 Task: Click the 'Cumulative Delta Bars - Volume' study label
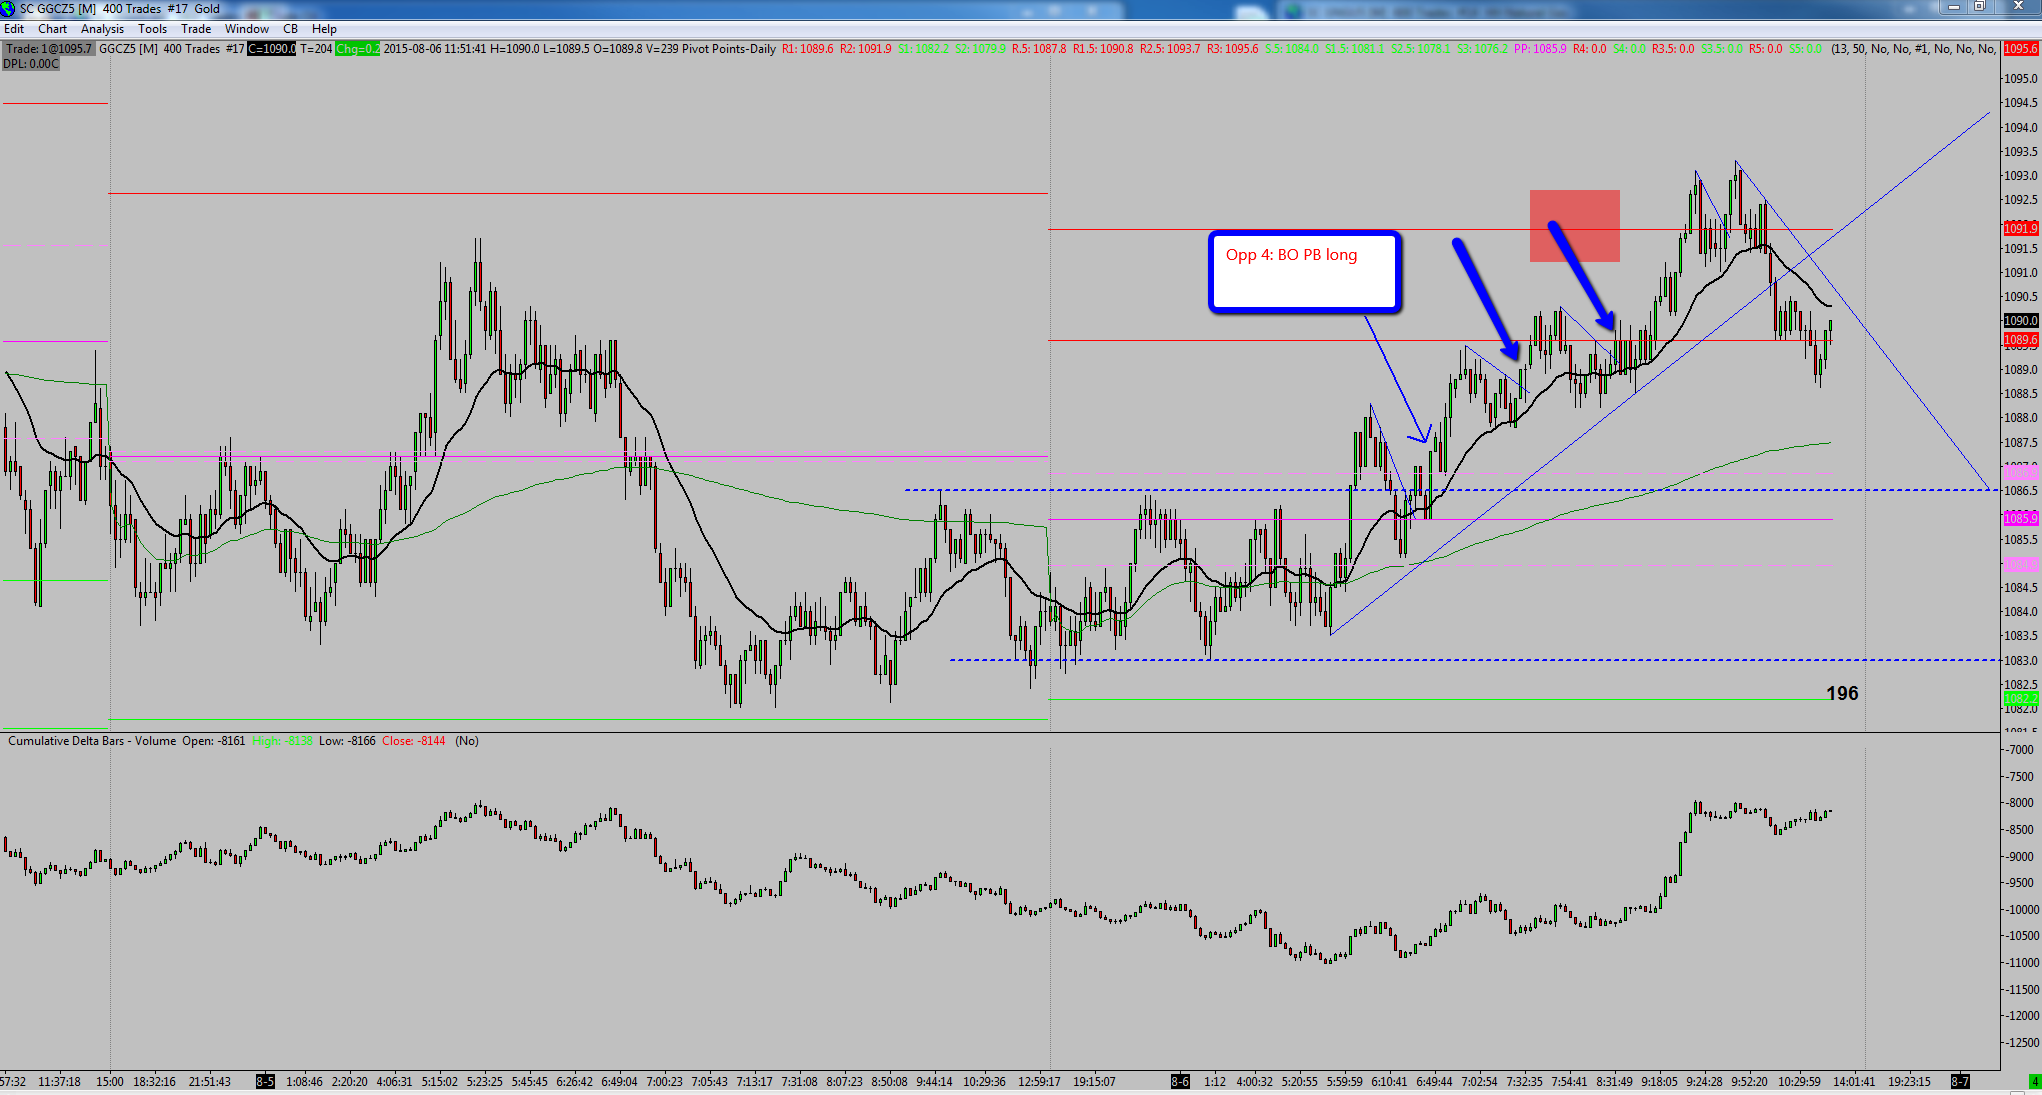92,741
